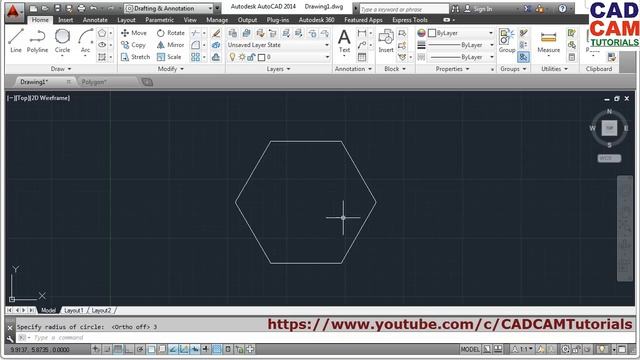Screen dimensions: 640x360
Task: Click the WCS button under ViewCube
Action: click(609, 158)
